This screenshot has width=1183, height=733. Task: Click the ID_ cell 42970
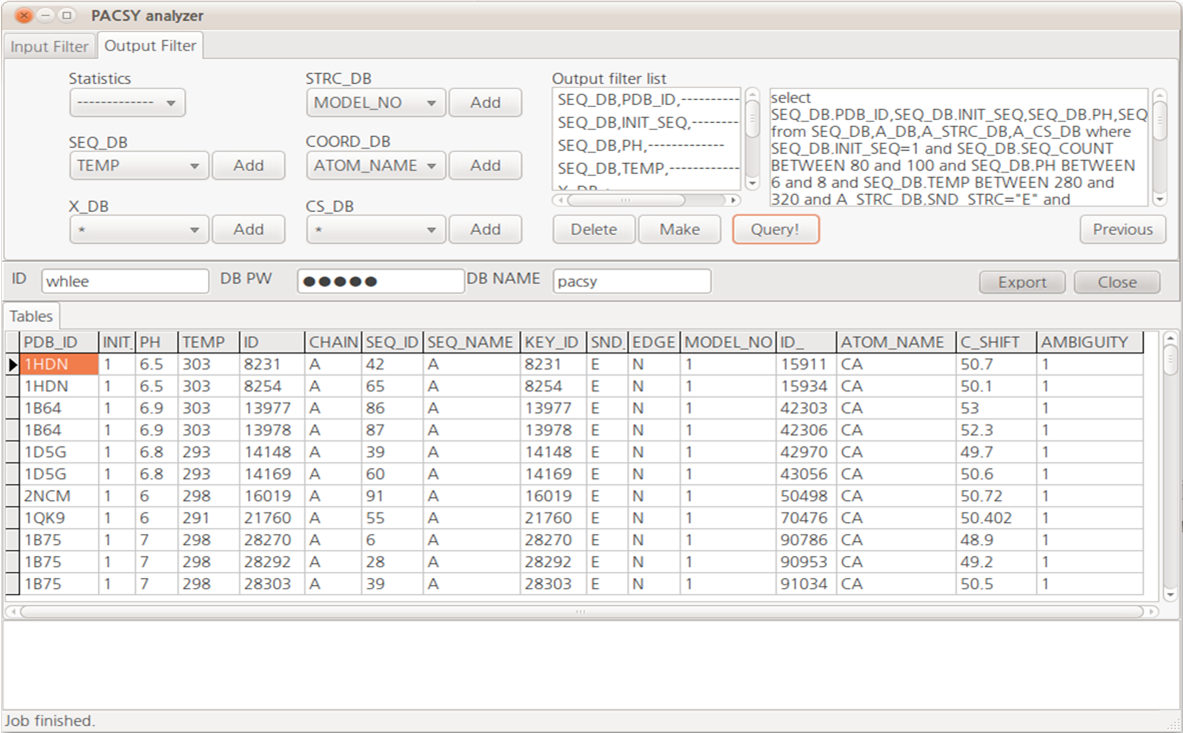click(x=807, y=452)
